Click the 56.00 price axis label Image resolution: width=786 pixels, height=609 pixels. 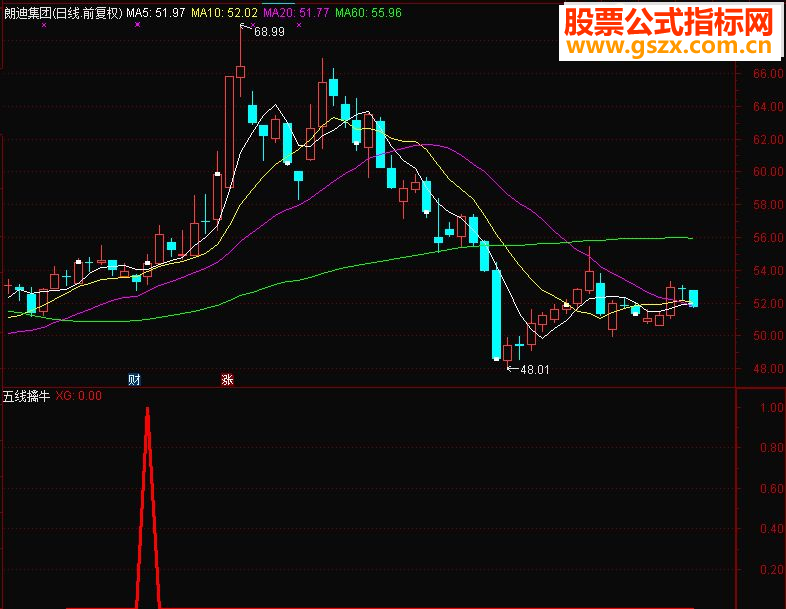[768, 238]
